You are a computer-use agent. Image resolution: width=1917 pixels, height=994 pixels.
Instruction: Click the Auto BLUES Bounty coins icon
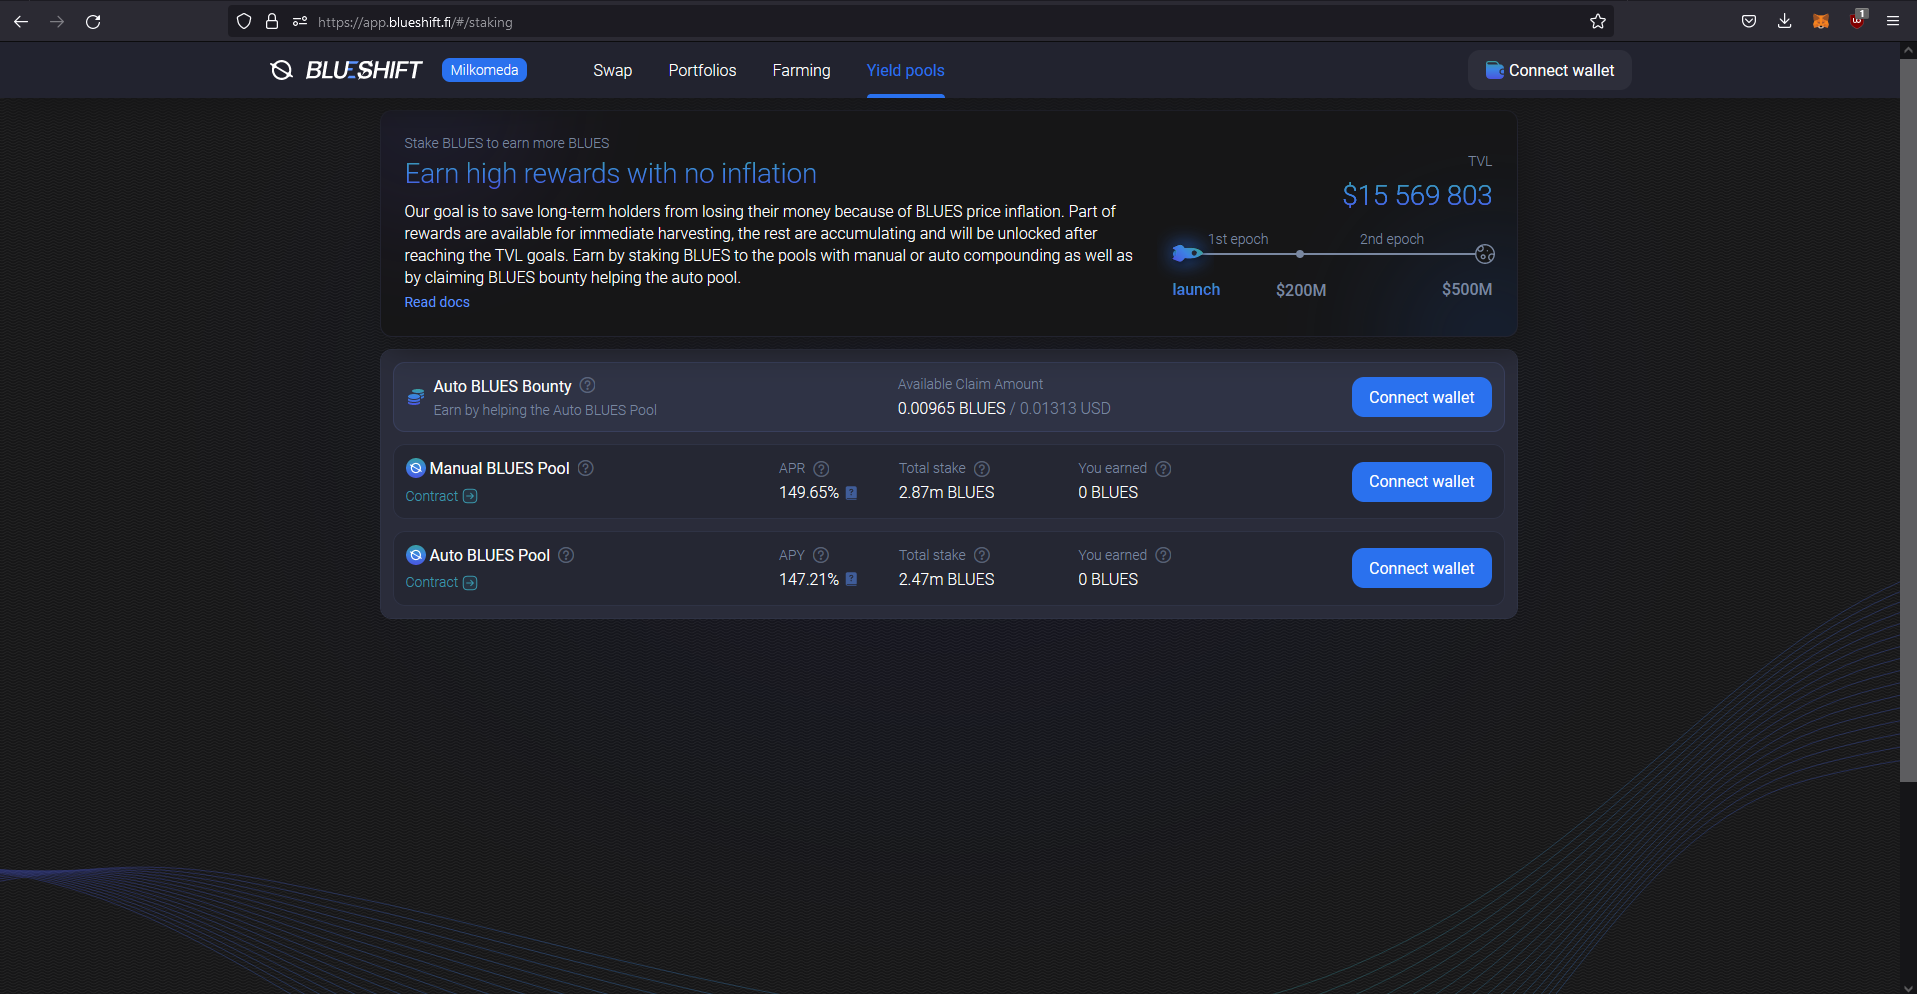[x=416, y=397]
